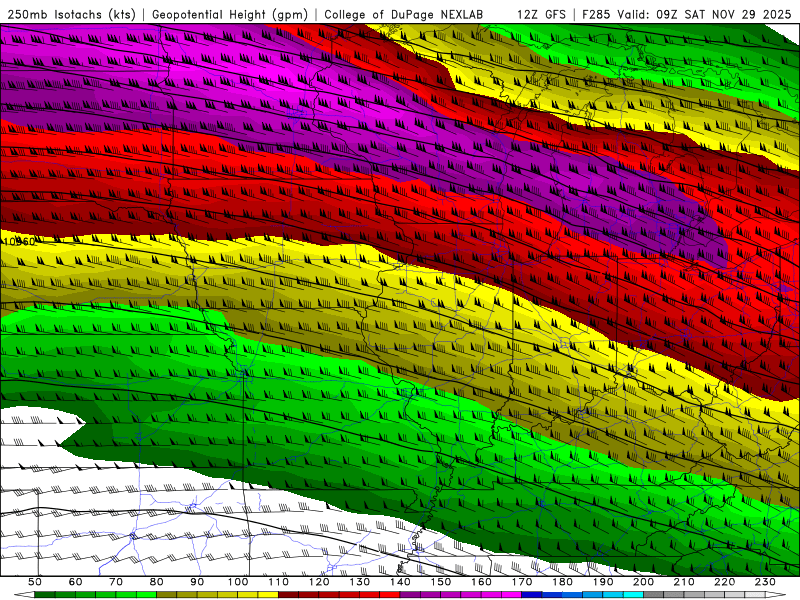Image resolution: width=800 pixels, height=600 pixels.
Task: Click the '220' value on the color scale
Action: point(724,582)
